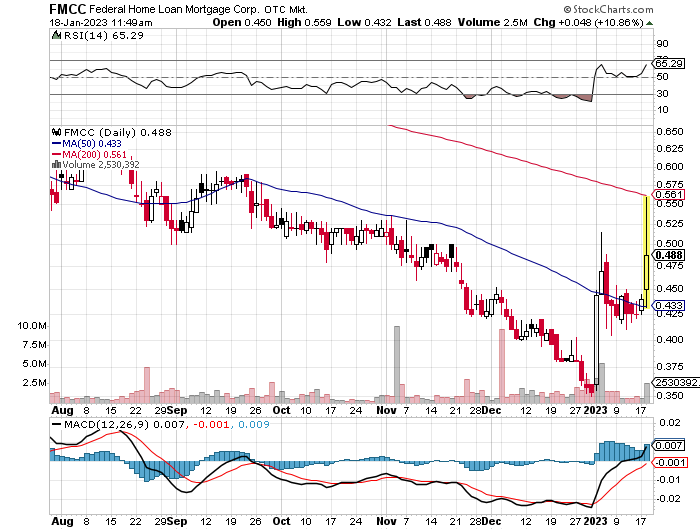Click the FMCC ticker symbol title
Screen dimensions: 700x530
pos(67,9)
